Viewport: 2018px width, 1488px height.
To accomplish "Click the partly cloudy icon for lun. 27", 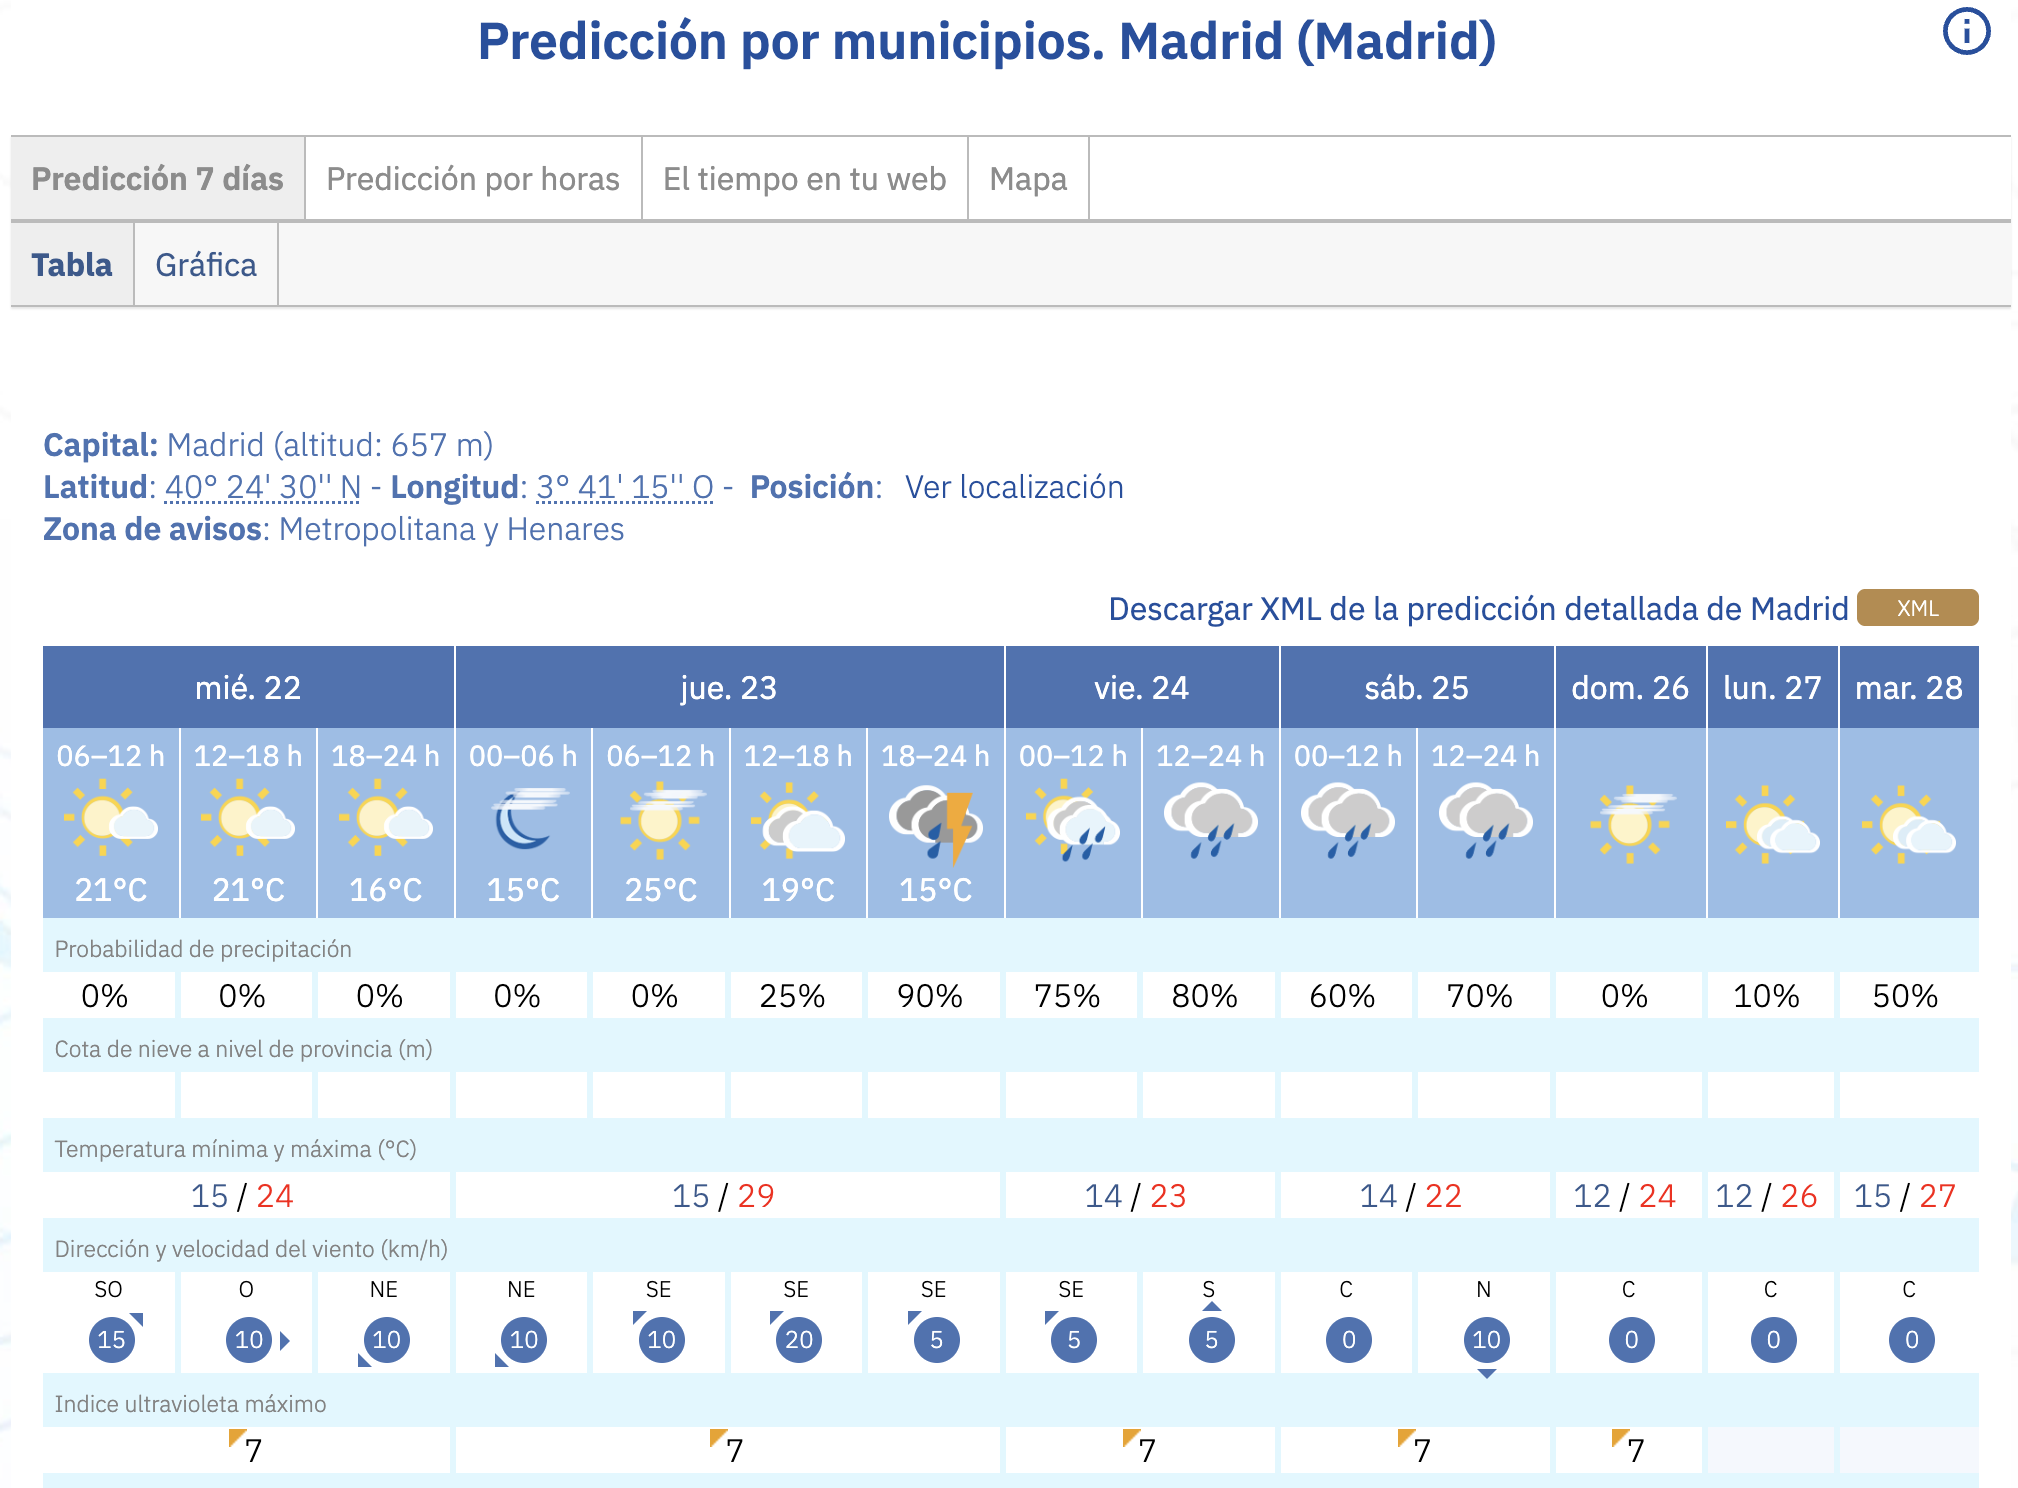I will [x=1771, y=822].
